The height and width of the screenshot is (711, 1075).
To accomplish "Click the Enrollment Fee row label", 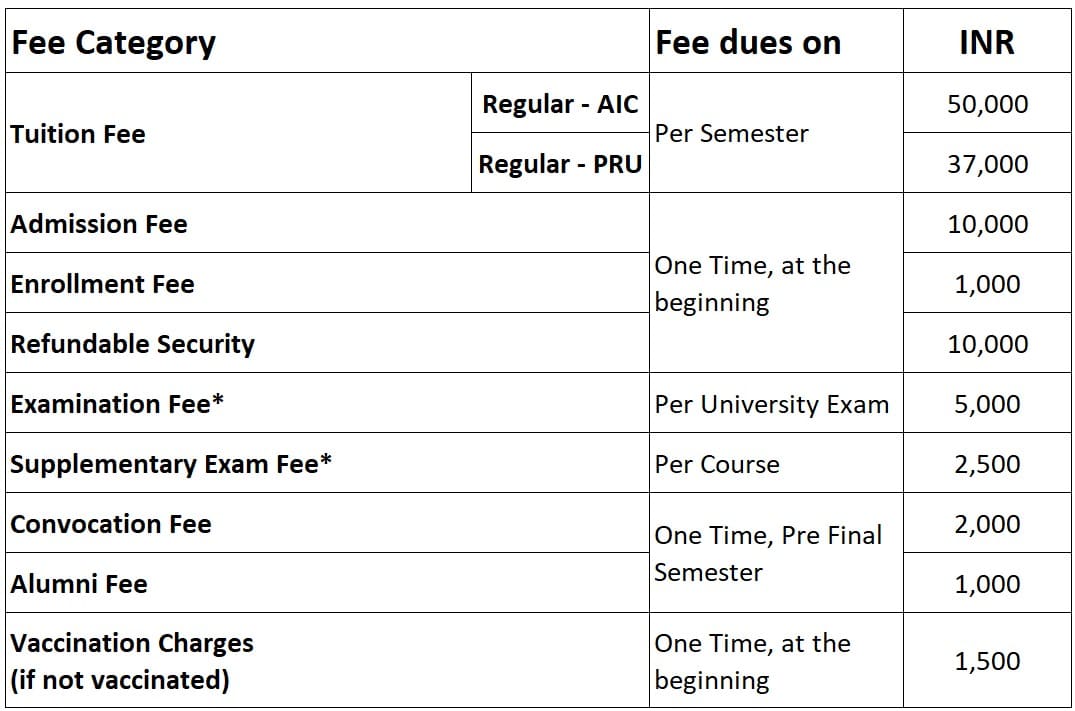I will tap(327, 283).
